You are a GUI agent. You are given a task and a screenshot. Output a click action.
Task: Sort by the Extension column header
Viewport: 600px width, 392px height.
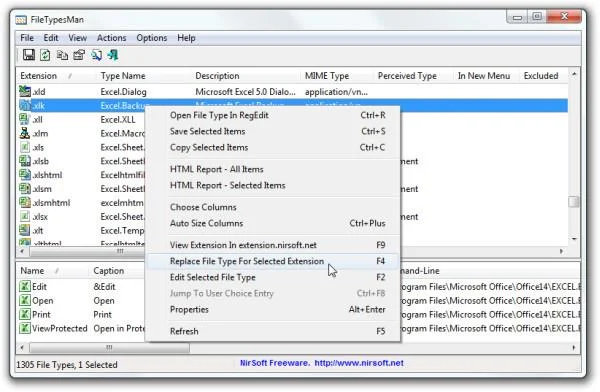[x=56, y=76]
